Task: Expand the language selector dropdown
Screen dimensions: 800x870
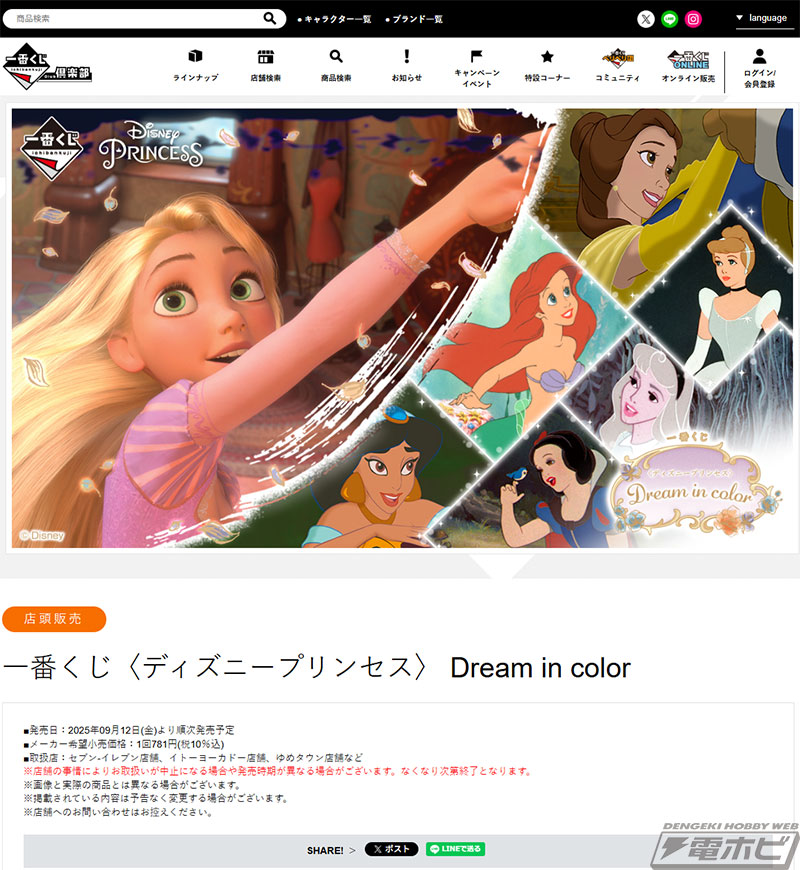Action: (765, 17)
